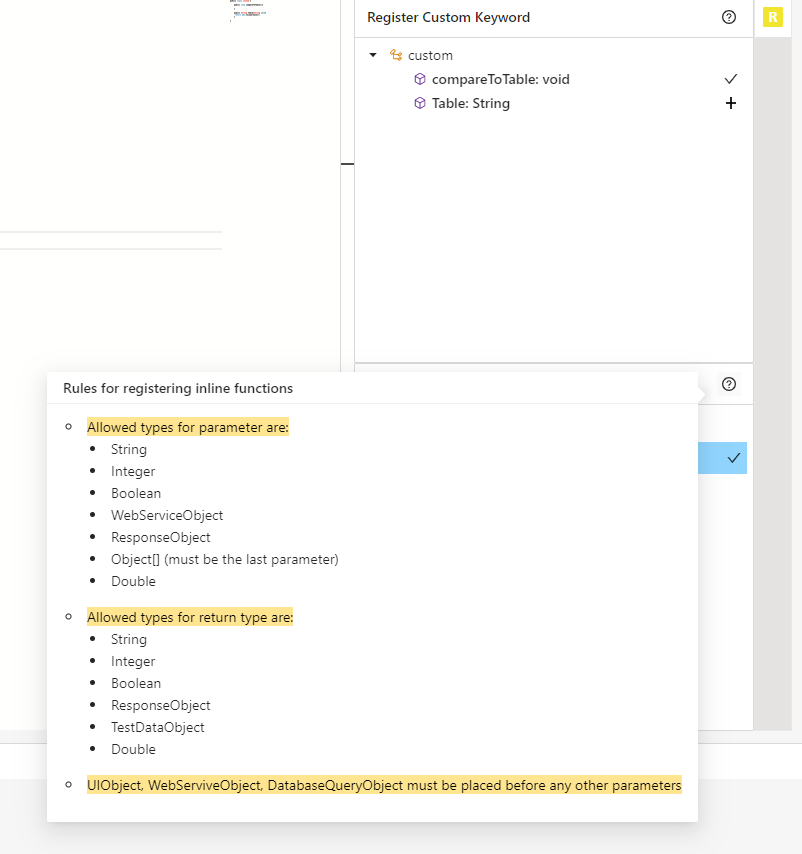Screen dimensions: 802x854
Task: Click the custom package icon
Action: point(396,55)
